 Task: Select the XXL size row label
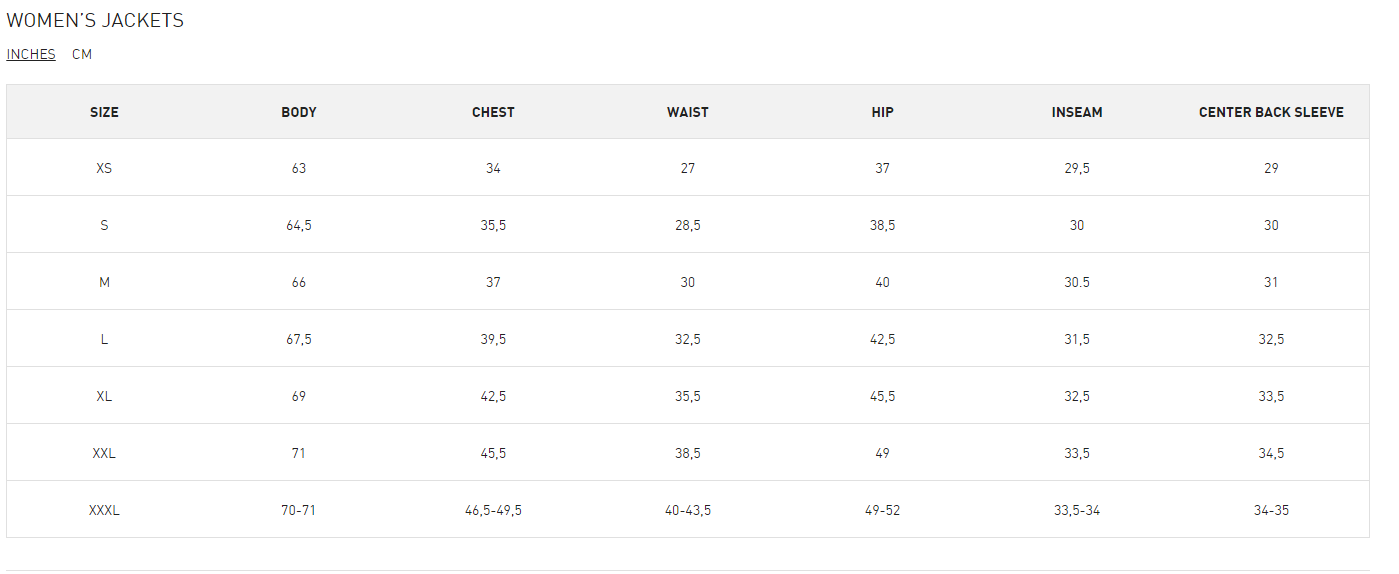[104, 453]
